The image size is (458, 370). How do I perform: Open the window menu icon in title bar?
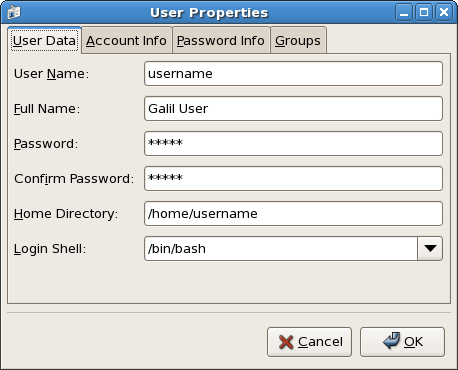(x=14, y=12)
